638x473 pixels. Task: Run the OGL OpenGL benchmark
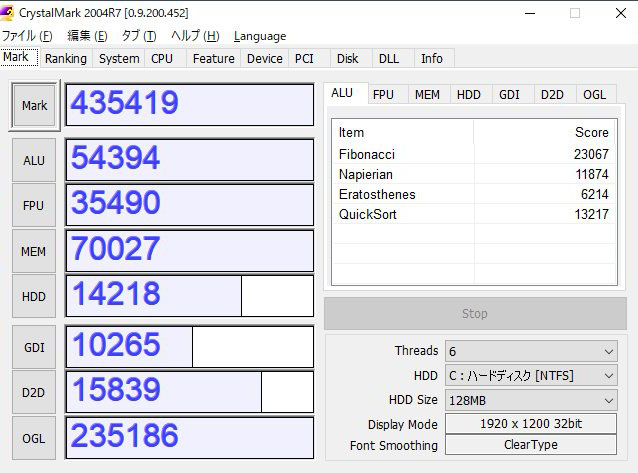pyautogui.click(x=34, y=438)
